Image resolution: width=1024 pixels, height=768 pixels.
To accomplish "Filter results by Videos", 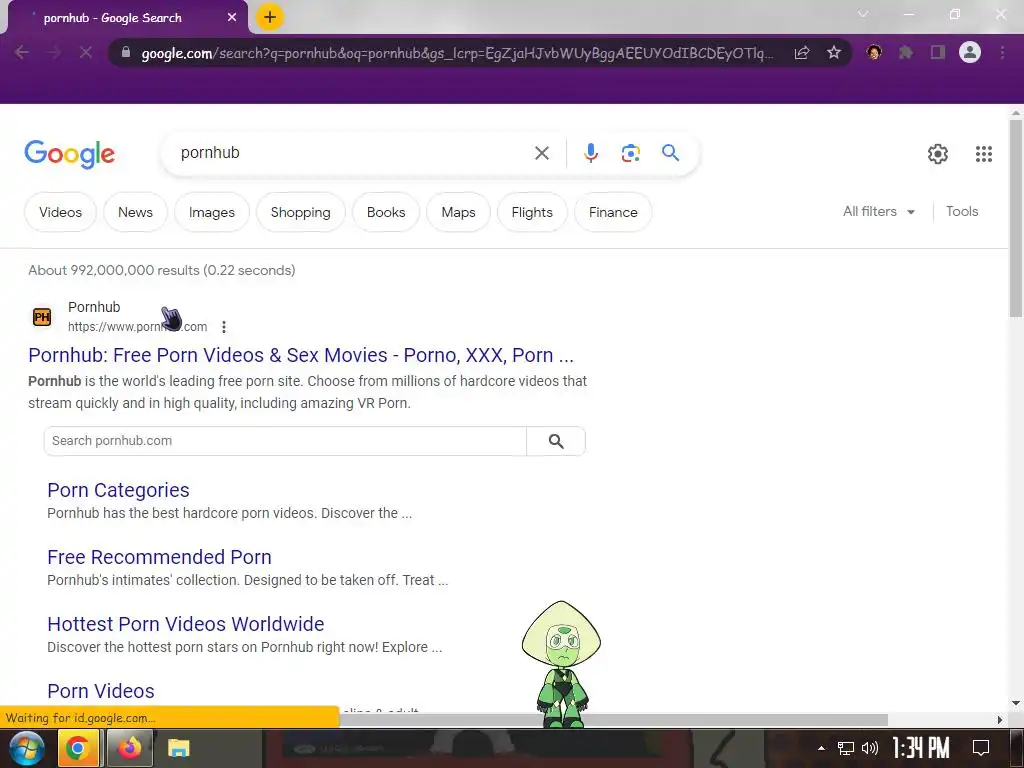I will (x=60, y=212).
